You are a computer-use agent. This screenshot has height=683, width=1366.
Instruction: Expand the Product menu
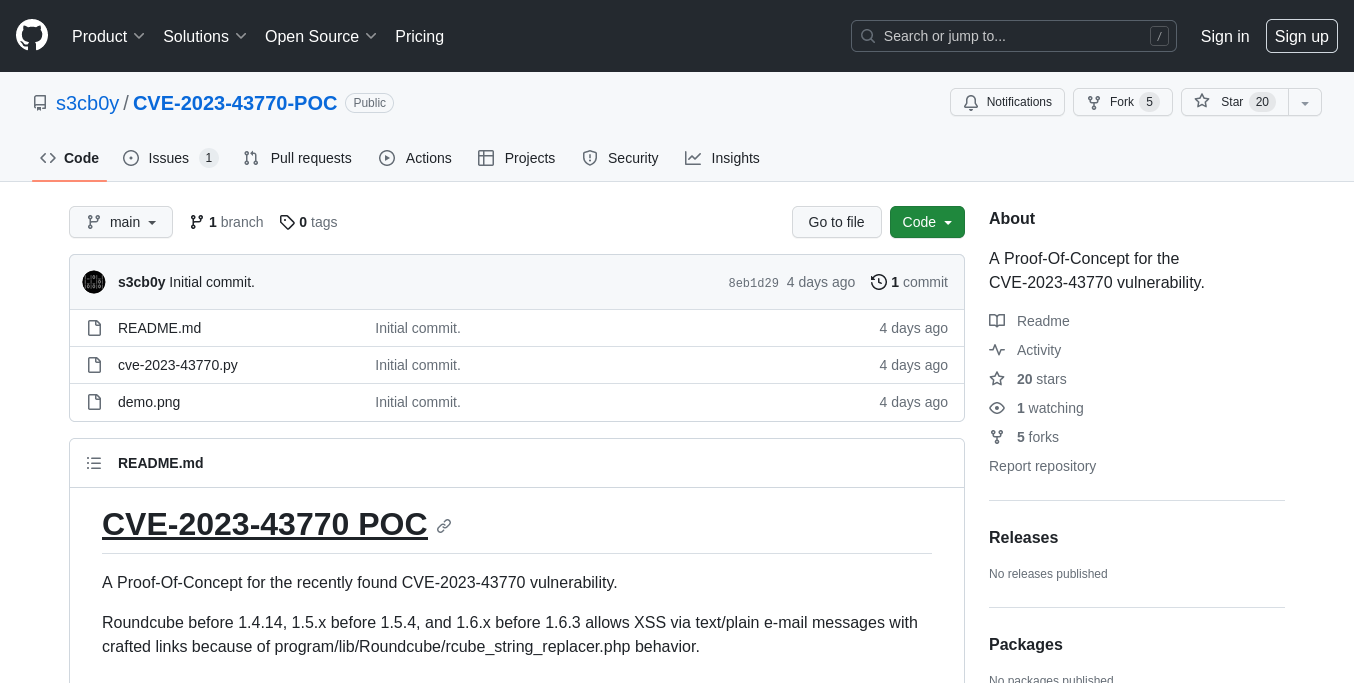(108, 36)
